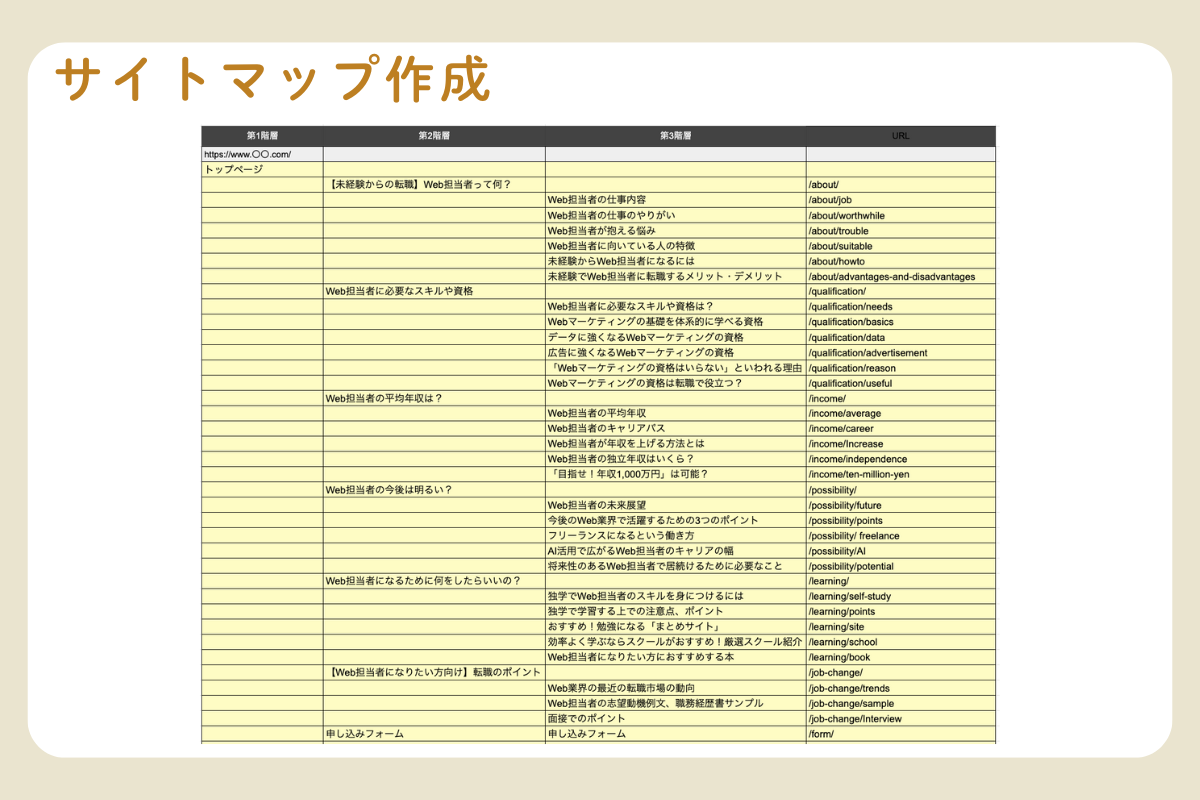Click the 第3階層 column header
This screenshot has height=800, width=1200.
coord(675,135)
